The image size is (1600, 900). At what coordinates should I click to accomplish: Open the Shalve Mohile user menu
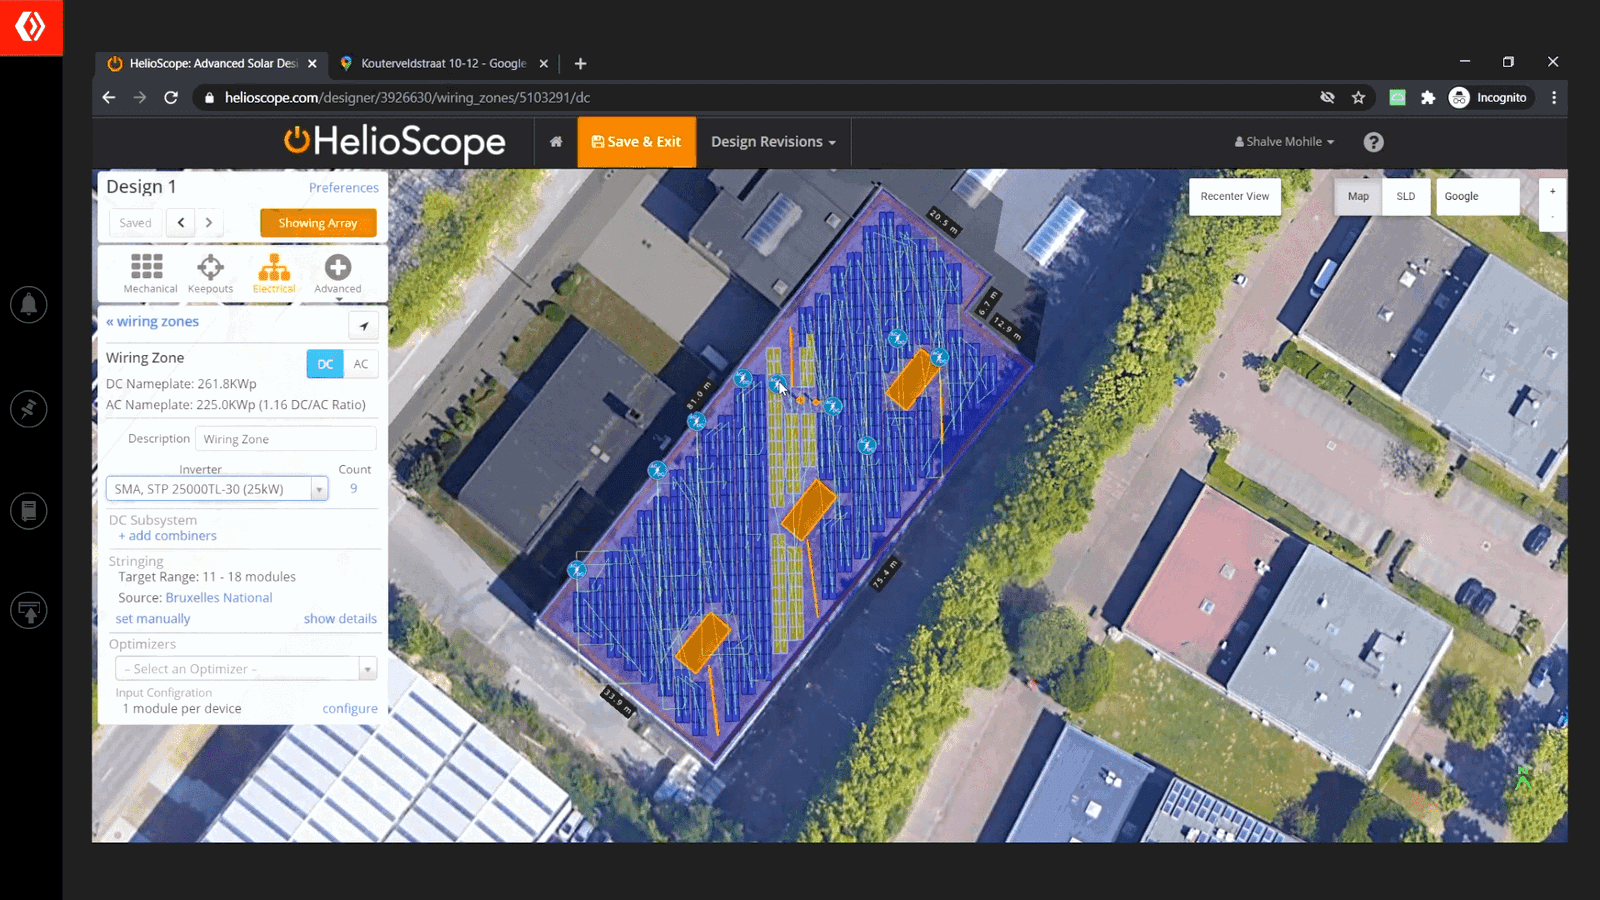(1284, 142)
